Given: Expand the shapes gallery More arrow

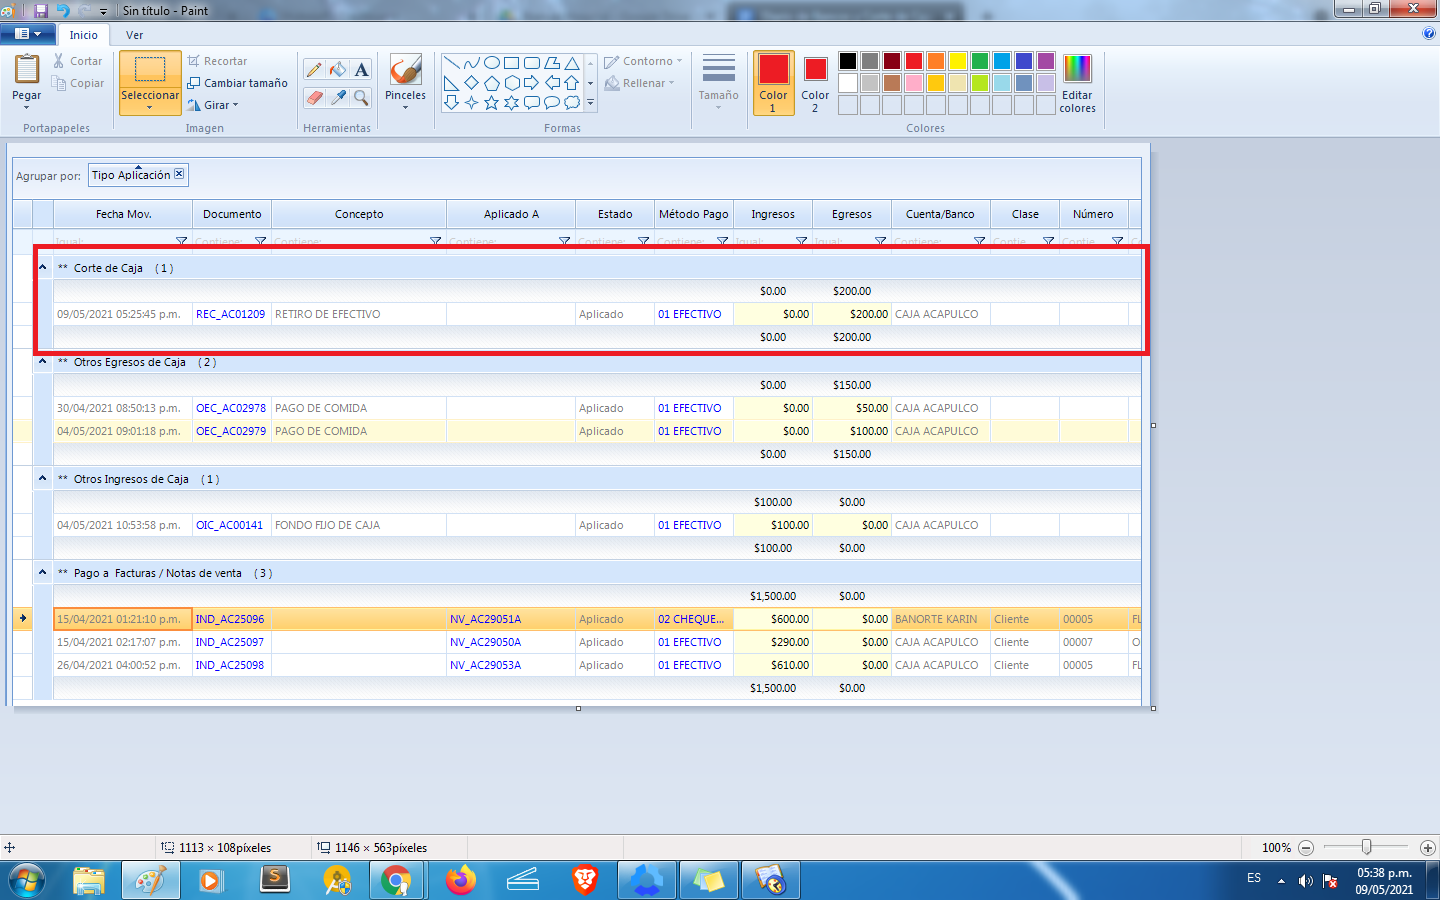Looking at the screenshot, I should point(590,102).
